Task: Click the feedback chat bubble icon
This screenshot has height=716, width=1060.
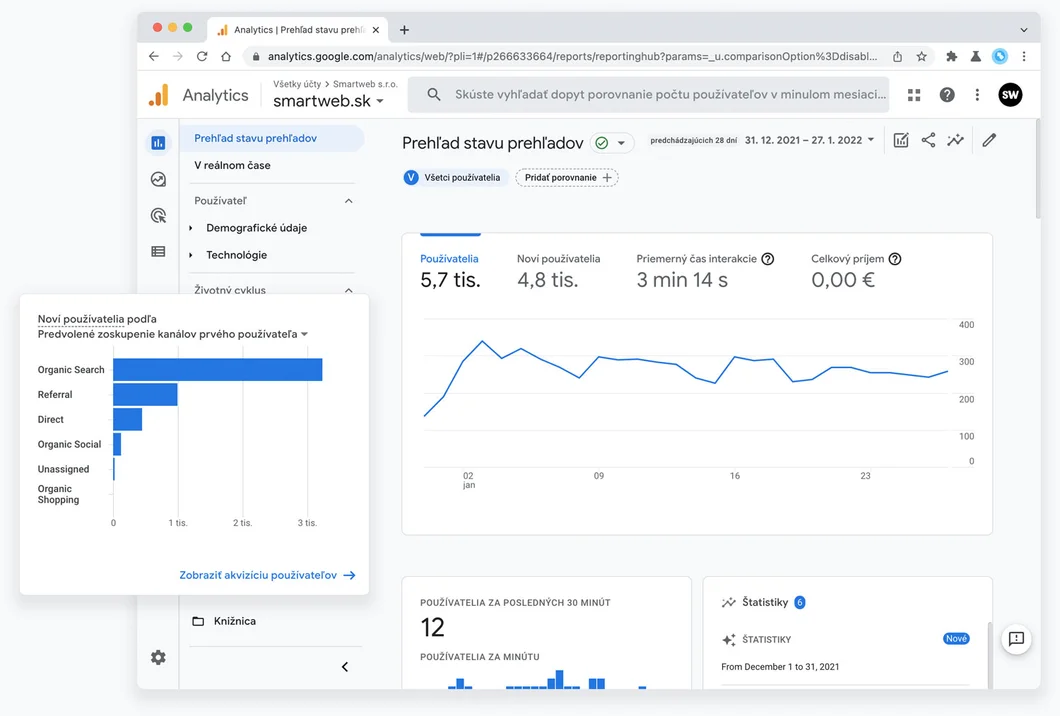Action: (x=1016, y=639)
